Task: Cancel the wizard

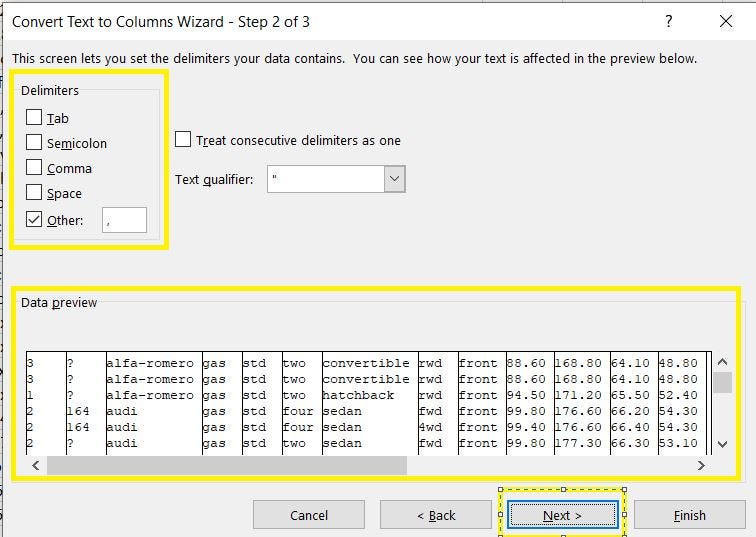Action: (x=309, y=515)
